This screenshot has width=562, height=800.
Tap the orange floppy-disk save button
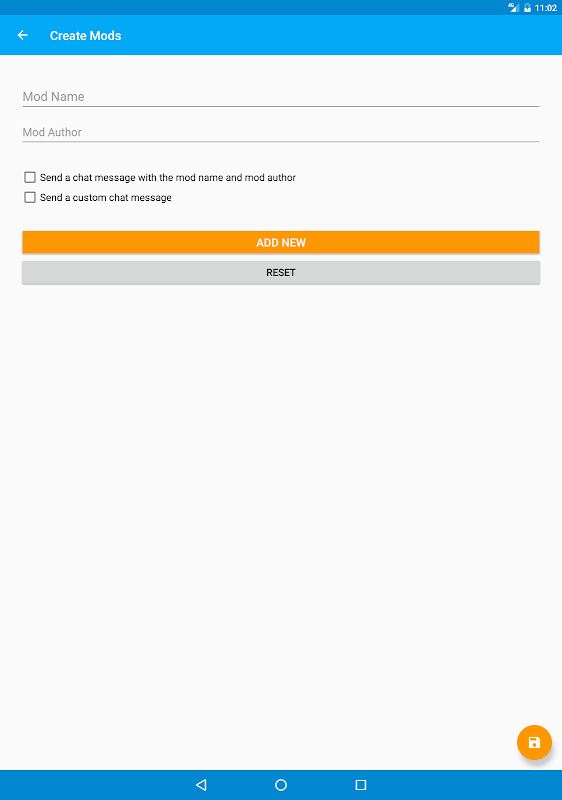click(x=534, y=742)
